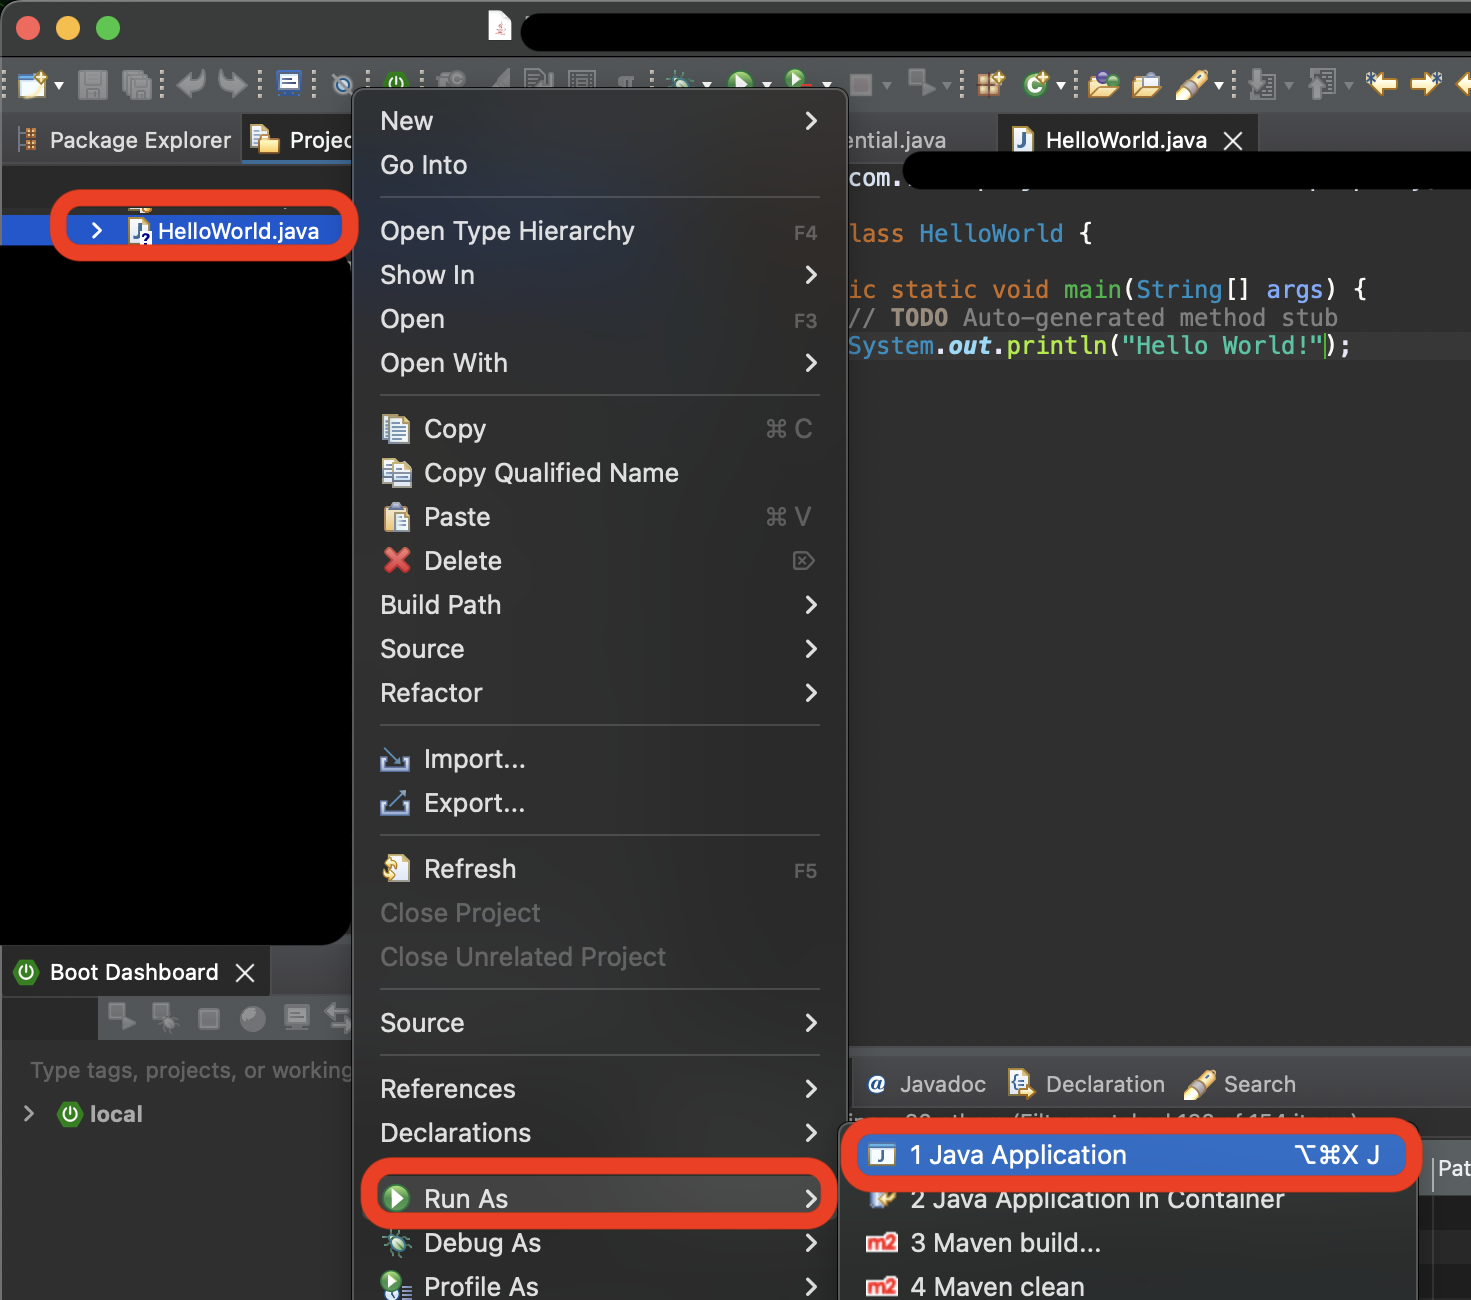The height and width of the screenshot is (1300, 1471).
Task: Click the Open Console monitor icon in toolbar
Action: tap(289, 83)
